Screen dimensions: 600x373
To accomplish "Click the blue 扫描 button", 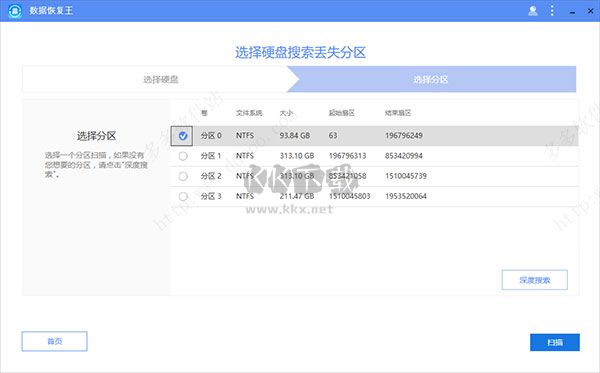I will pos(554,342).
